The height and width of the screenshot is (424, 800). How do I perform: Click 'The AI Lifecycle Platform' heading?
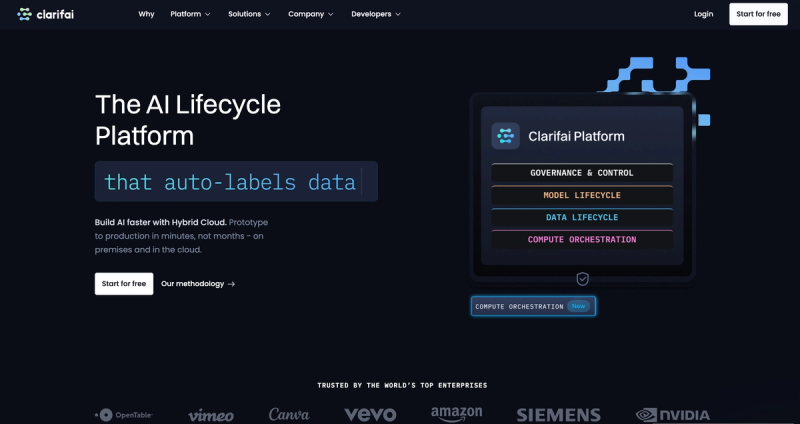[x=188, y=120]
